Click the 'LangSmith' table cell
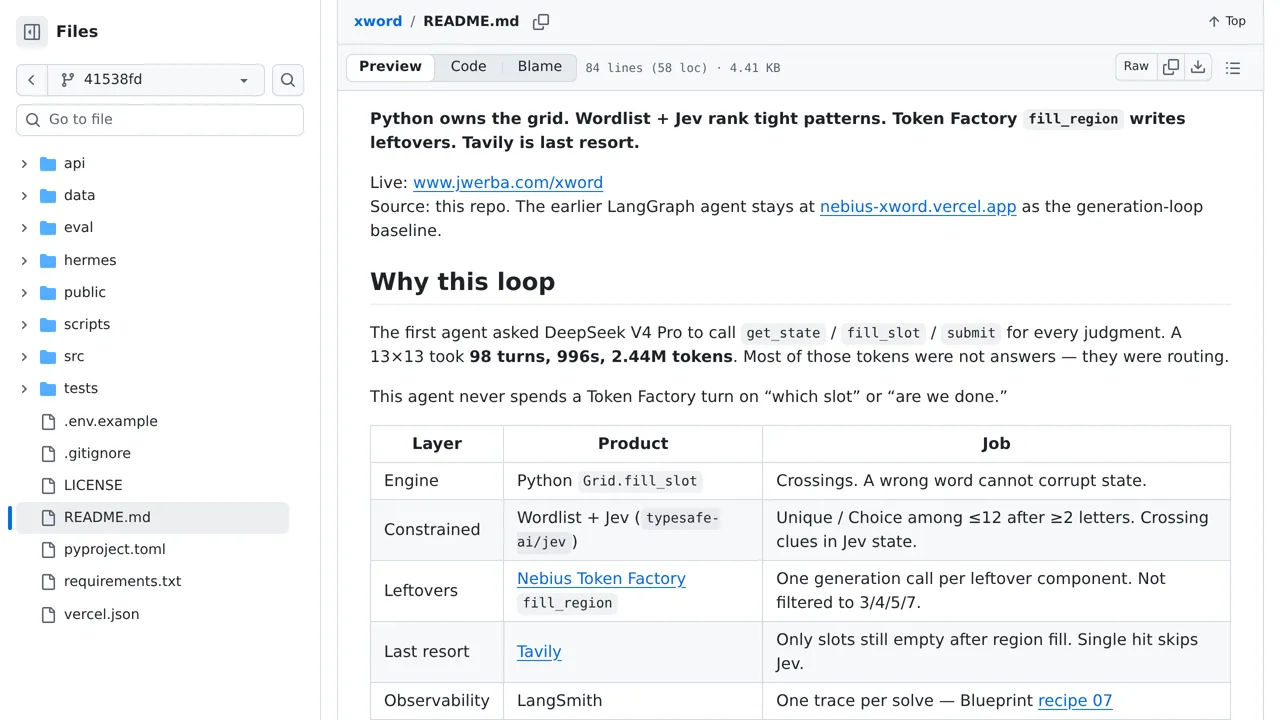This screenshot has width=1280, height=720. 633,700
